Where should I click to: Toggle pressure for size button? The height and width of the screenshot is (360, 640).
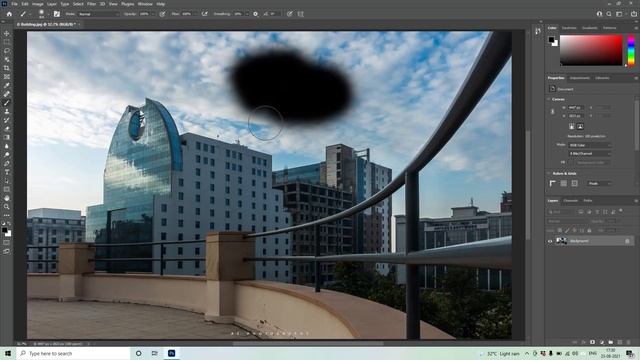290,14
